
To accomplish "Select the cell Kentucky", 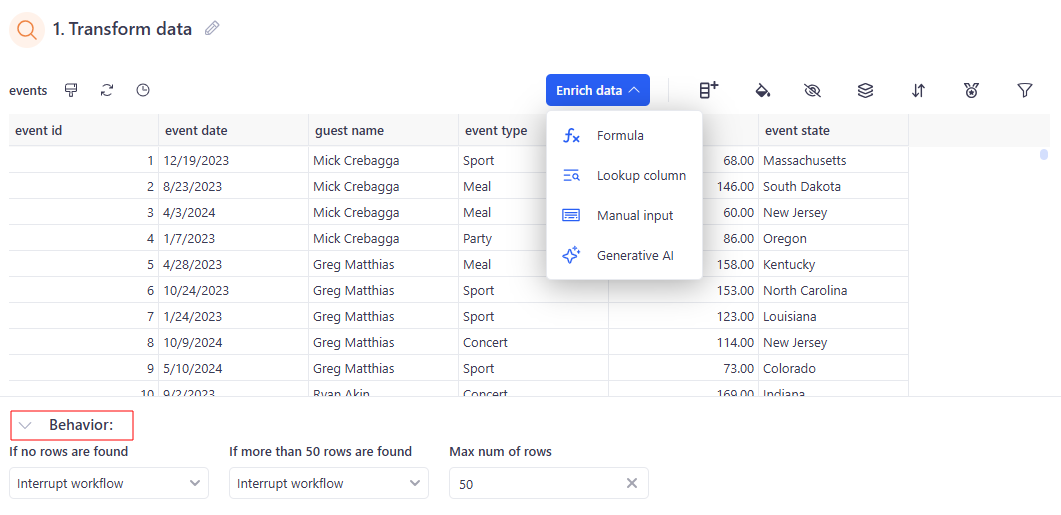I will (834, 264).
